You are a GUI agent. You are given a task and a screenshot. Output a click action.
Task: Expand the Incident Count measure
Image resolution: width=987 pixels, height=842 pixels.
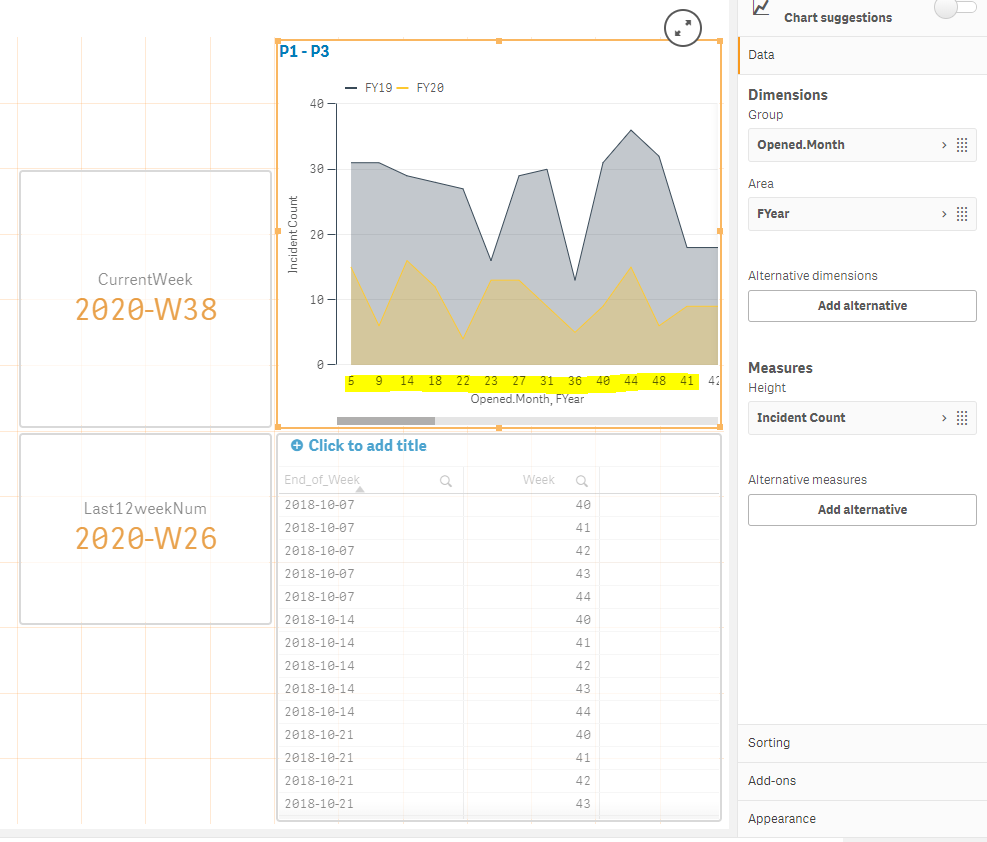[943, 418]
